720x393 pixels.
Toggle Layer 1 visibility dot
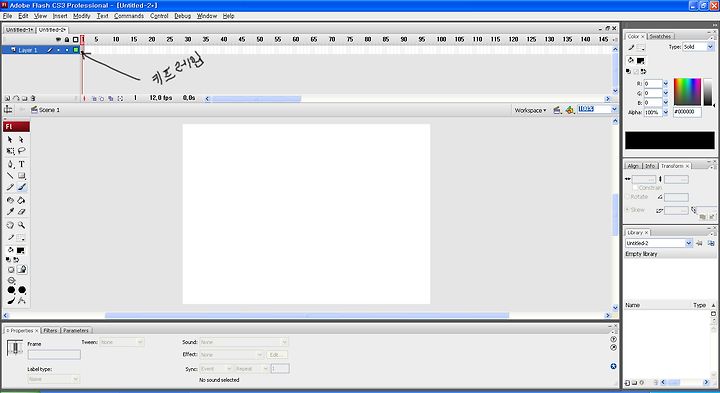tap(58, 50)
